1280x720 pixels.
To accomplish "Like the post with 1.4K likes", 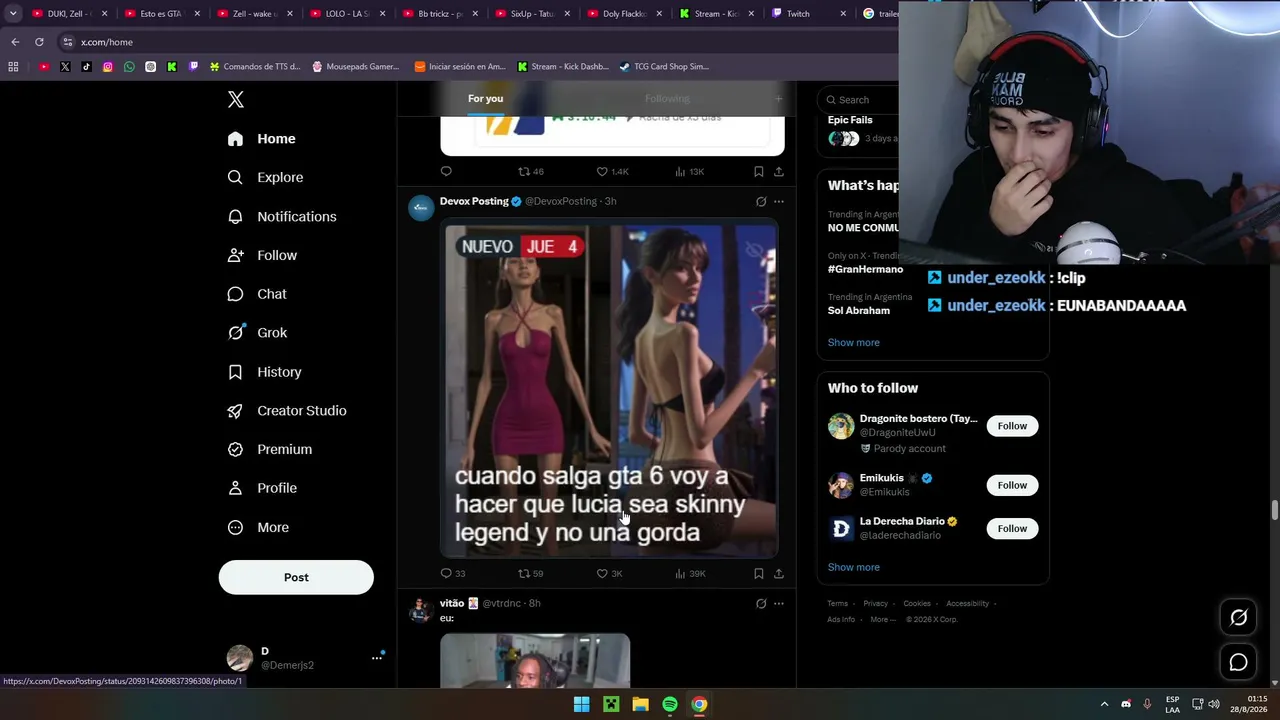I will pyautogui.click(x=612, y=171).
